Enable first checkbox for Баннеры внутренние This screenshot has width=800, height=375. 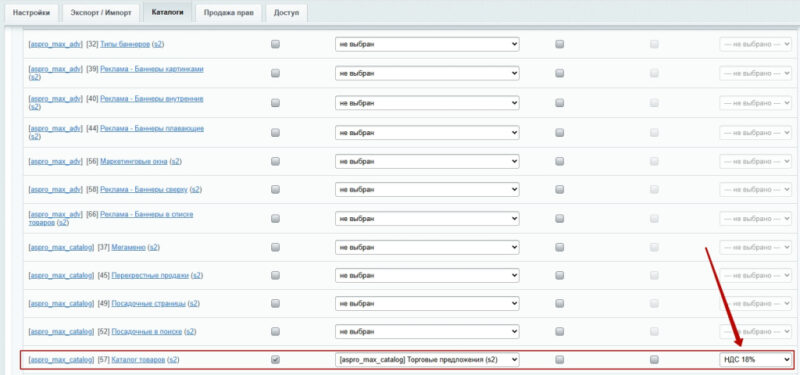[x=276, y=103]
